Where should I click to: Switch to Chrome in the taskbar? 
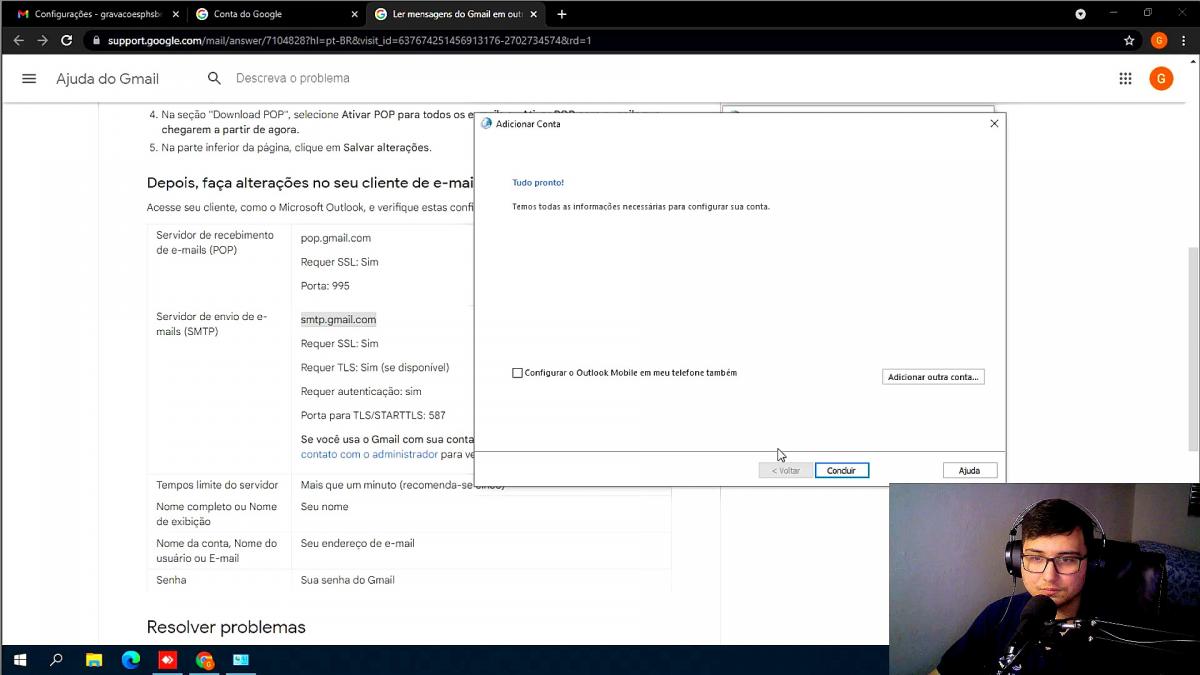click(x=204, y=660)
